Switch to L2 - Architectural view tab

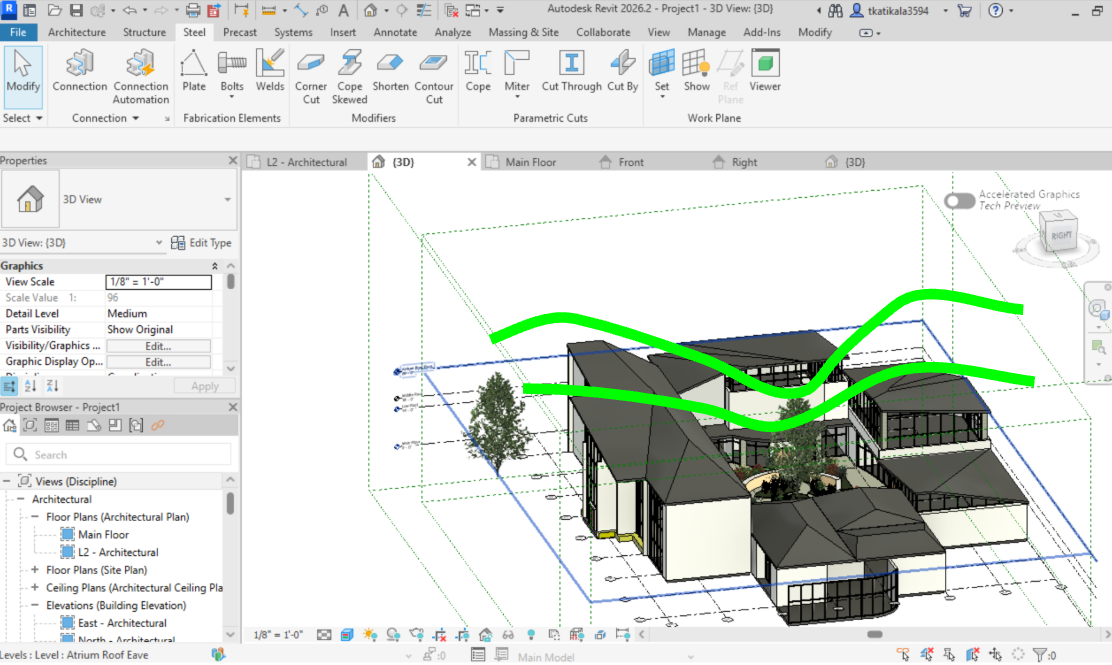click(x=306, y=162)
